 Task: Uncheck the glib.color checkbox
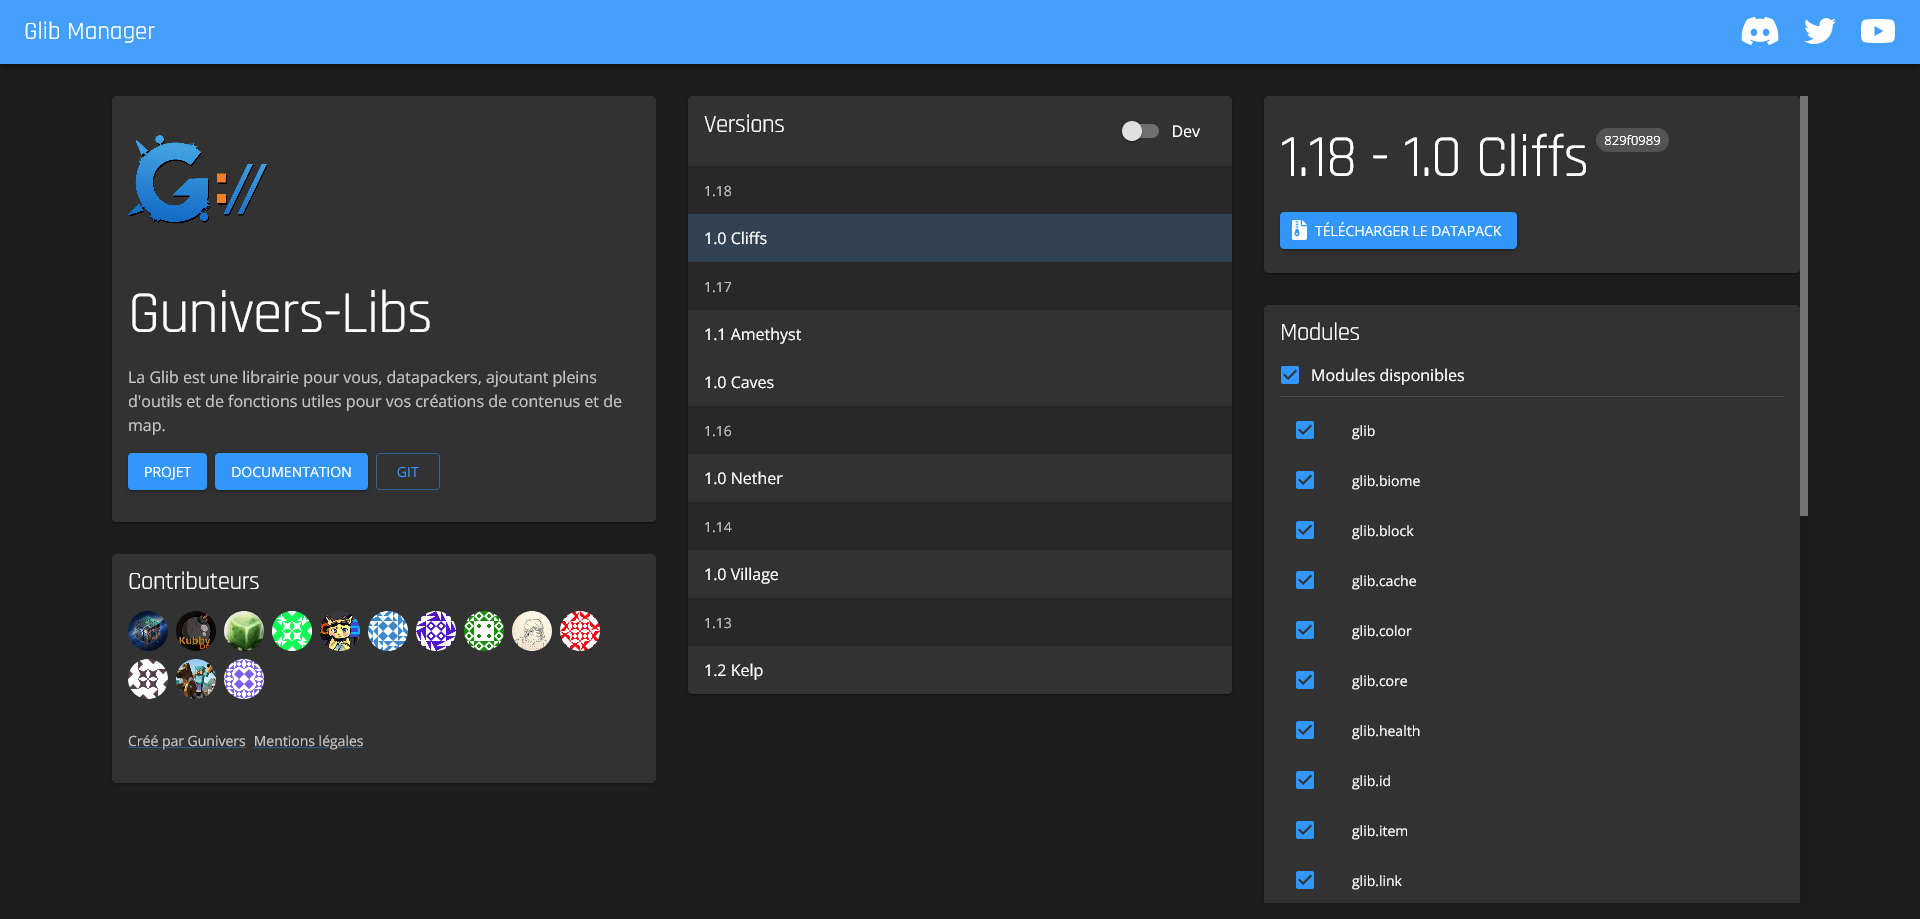click(x=1305, y=630)
